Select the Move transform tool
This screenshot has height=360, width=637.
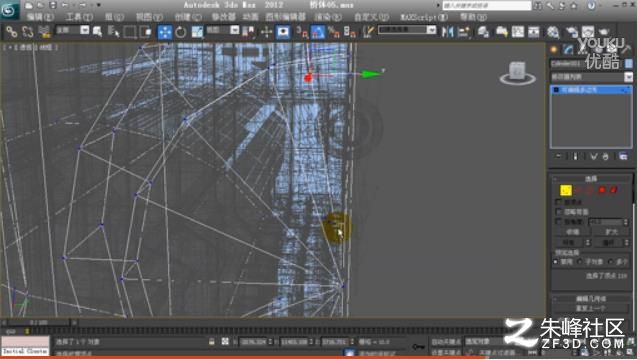pyautogui.click(x=165, y=32)
